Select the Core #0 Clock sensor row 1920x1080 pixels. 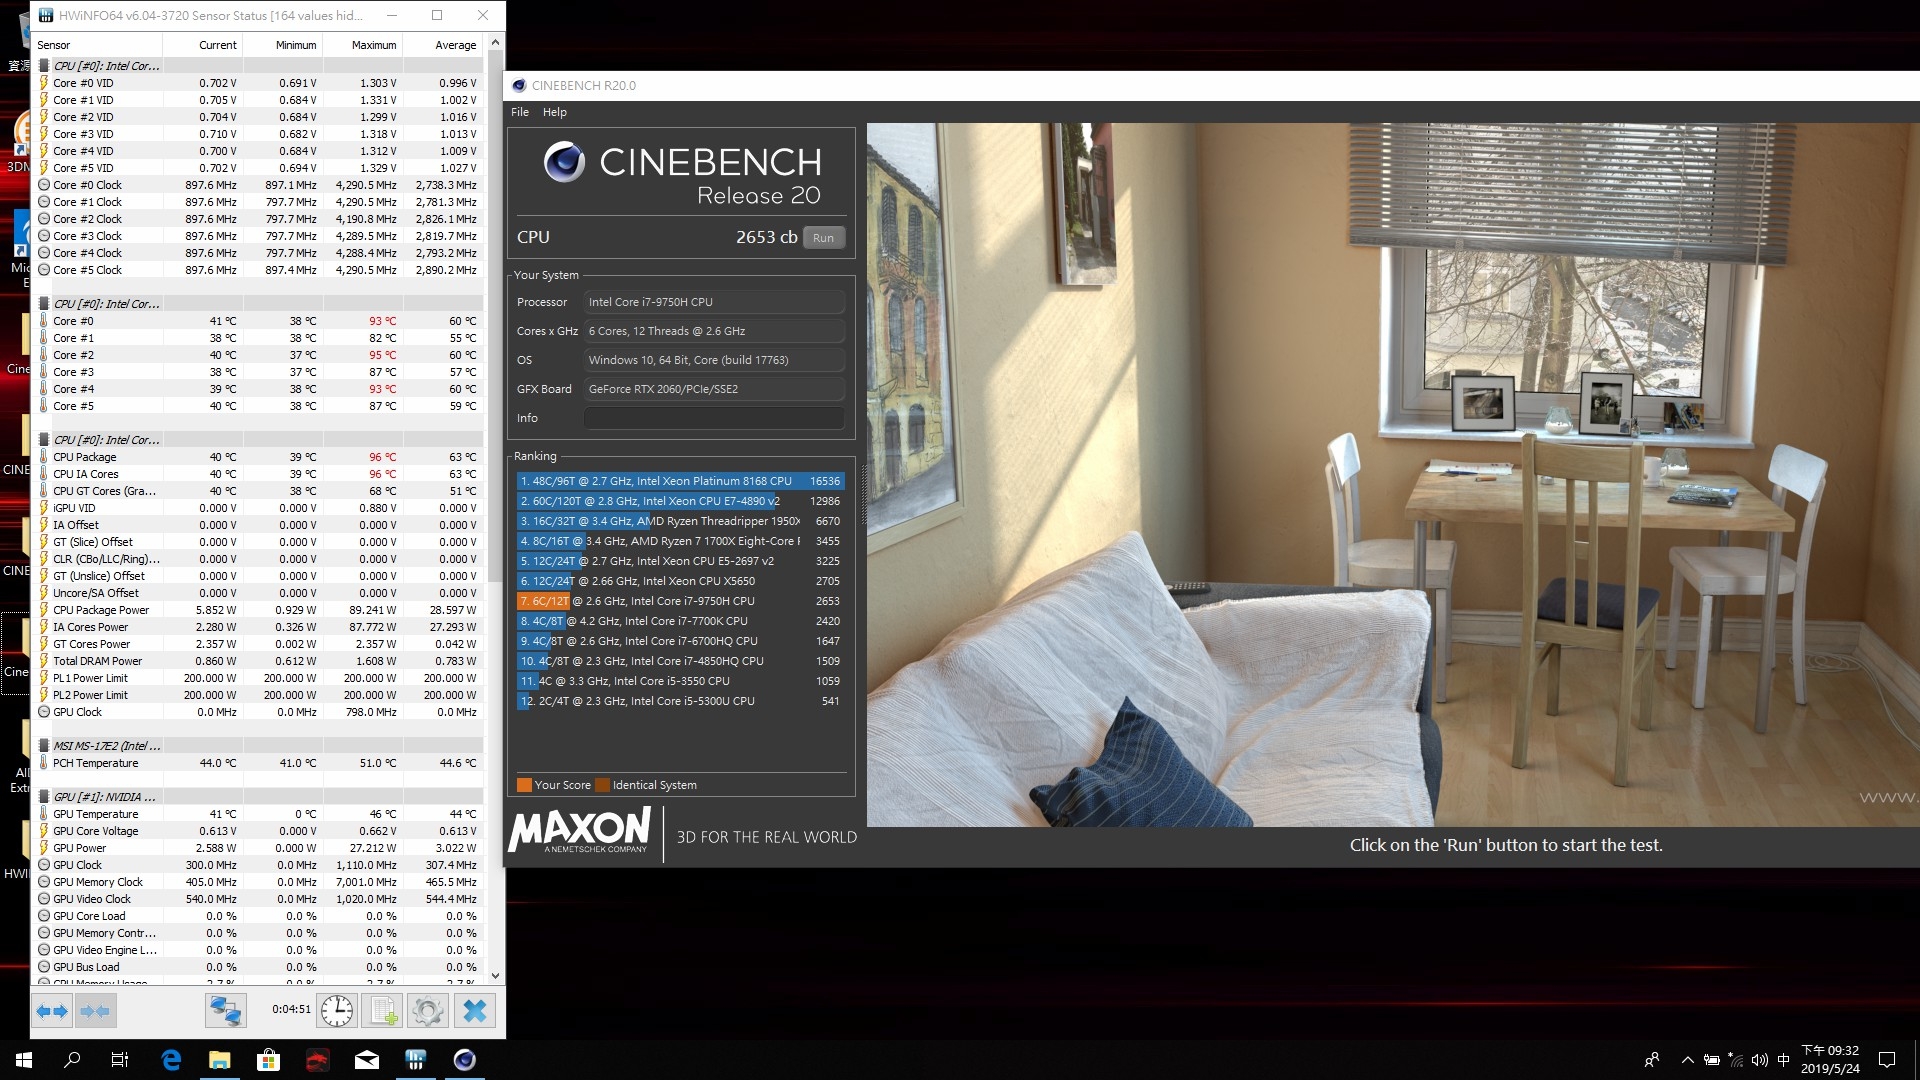[x=258, y=185]
